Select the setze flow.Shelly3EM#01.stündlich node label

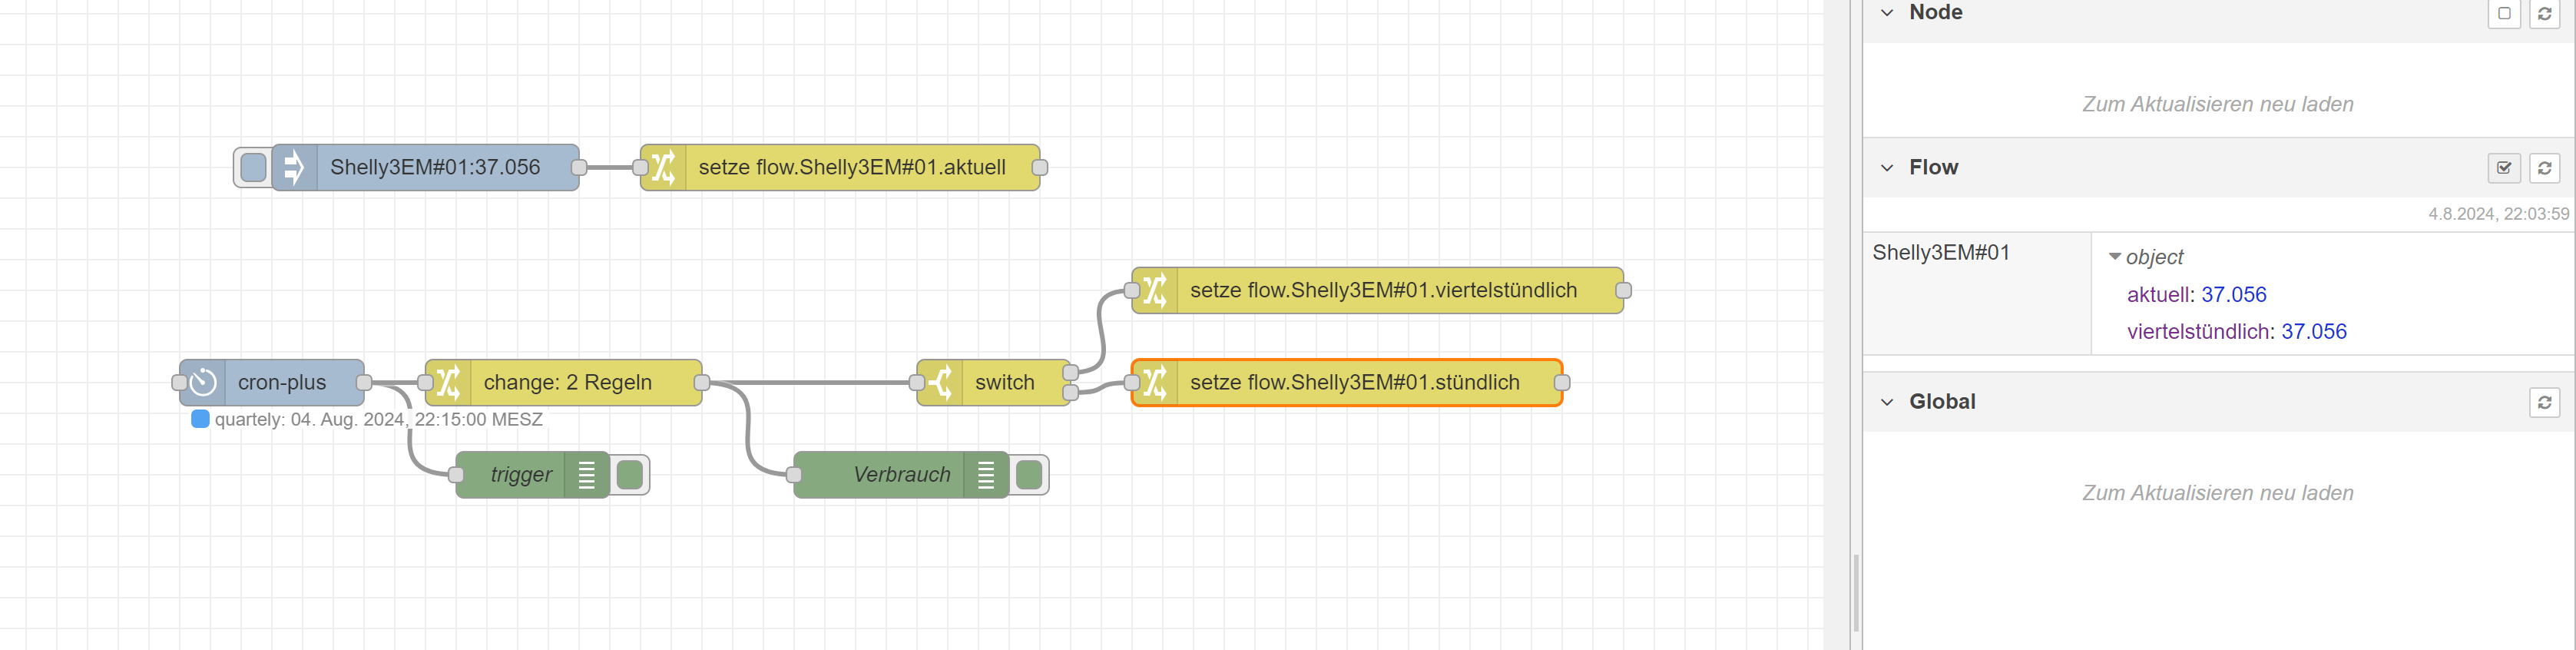point(1354,382)
